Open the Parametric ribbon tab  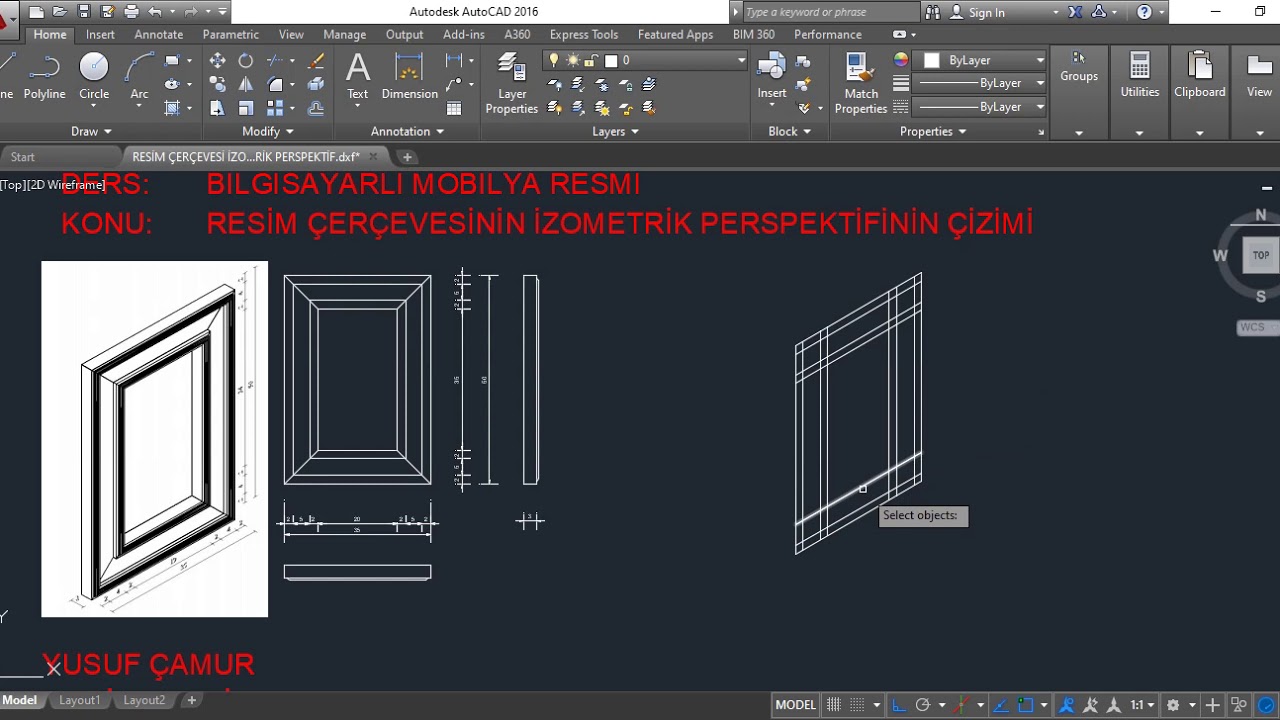point(230,34)
